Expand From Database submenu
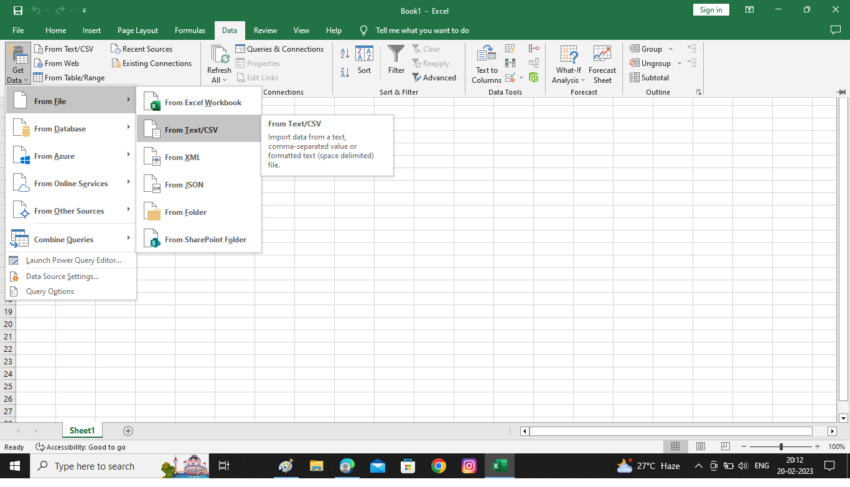The width and height of the screenshot is (850, 487). click(71, 129)
